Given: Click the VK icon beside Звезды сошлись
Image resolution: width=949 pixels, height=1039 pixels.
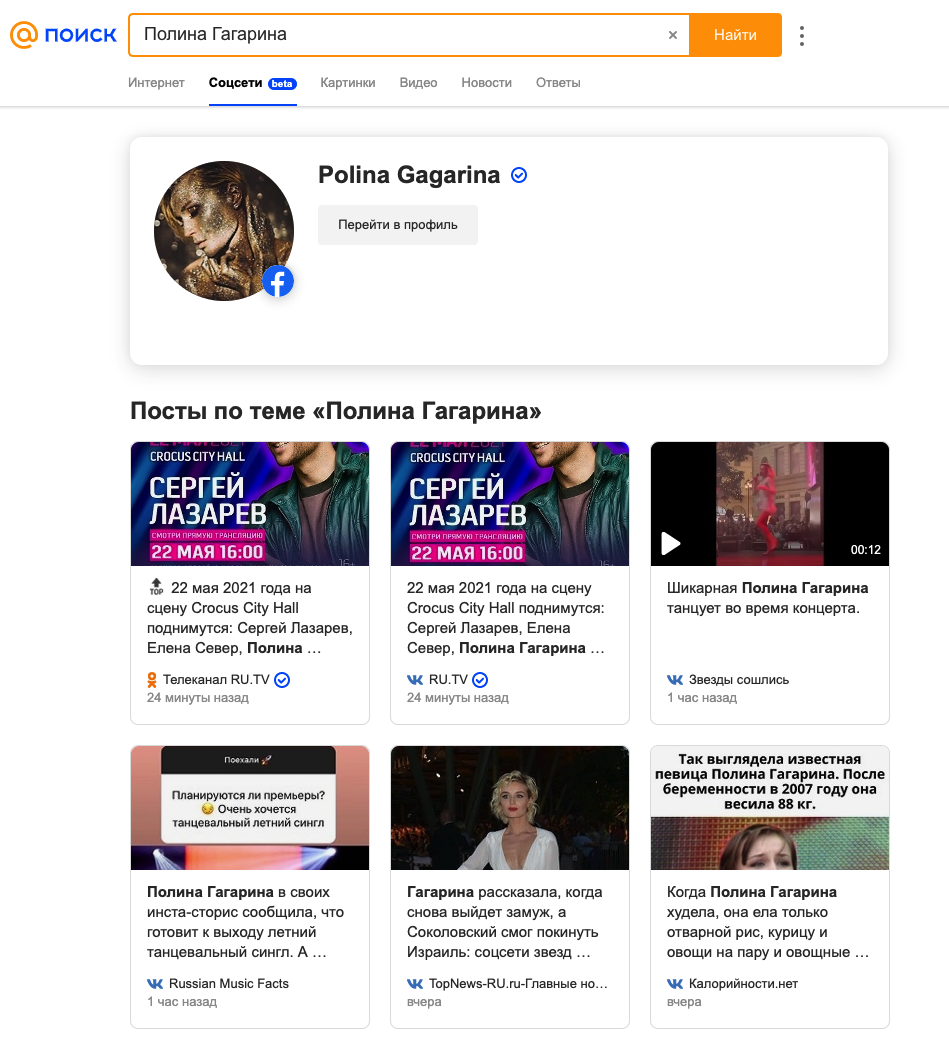Looking at the screenshot, I should pyautogui.click(x=675, y=680).
